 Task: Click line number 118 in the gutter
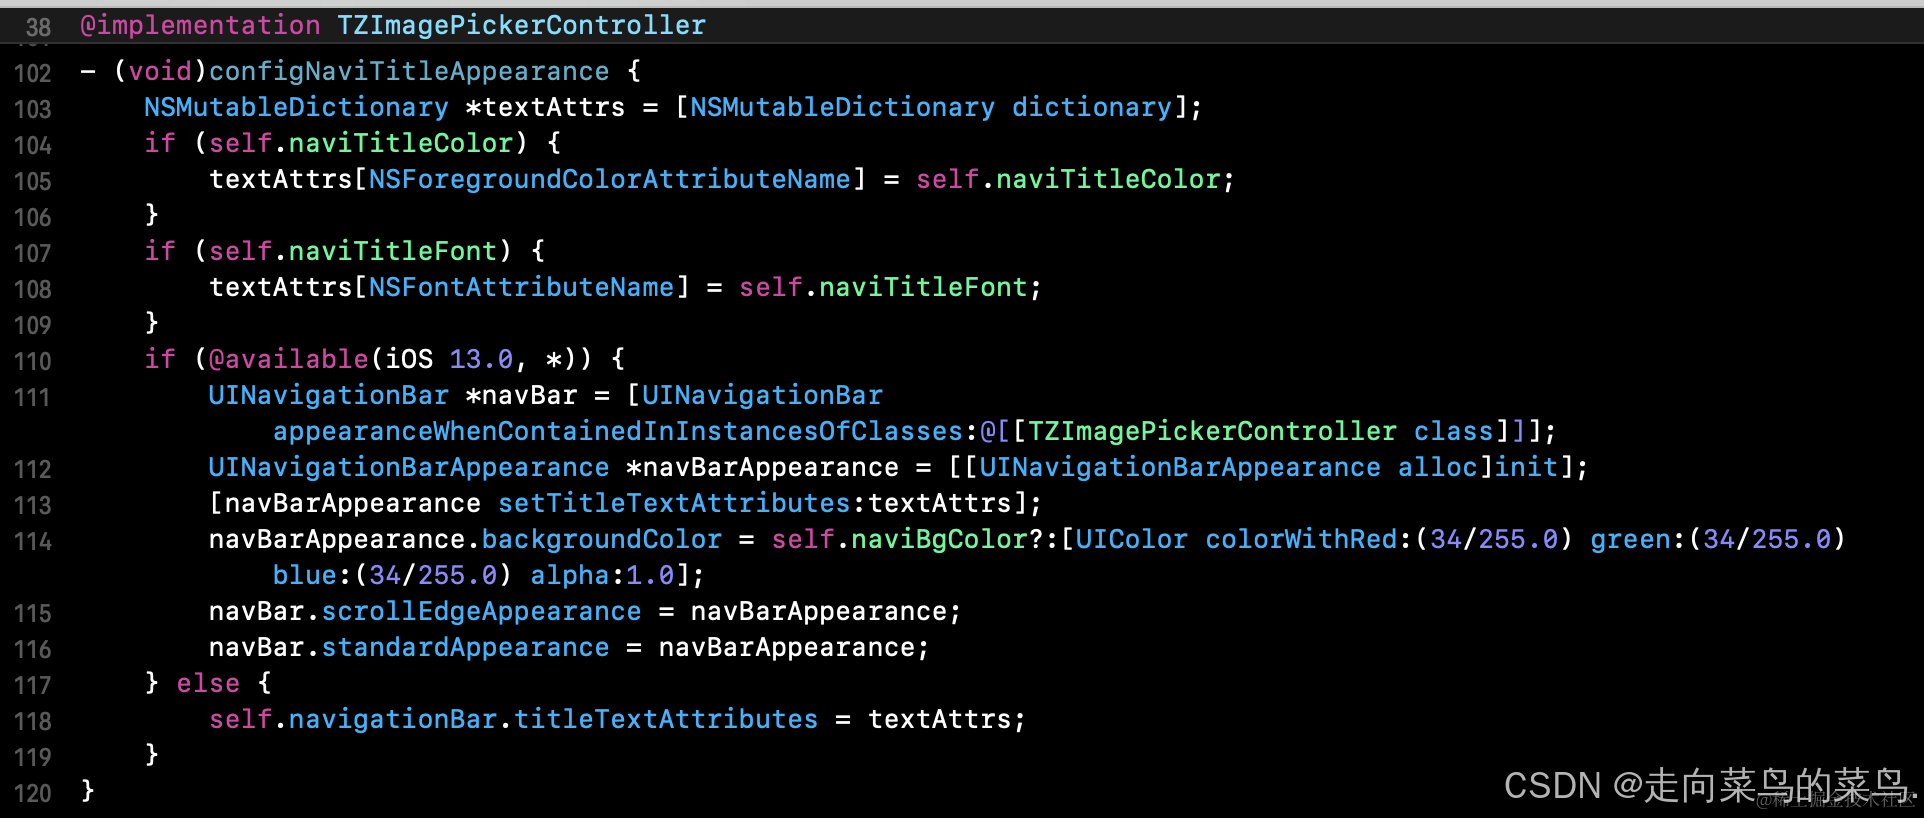coord(32,721)
